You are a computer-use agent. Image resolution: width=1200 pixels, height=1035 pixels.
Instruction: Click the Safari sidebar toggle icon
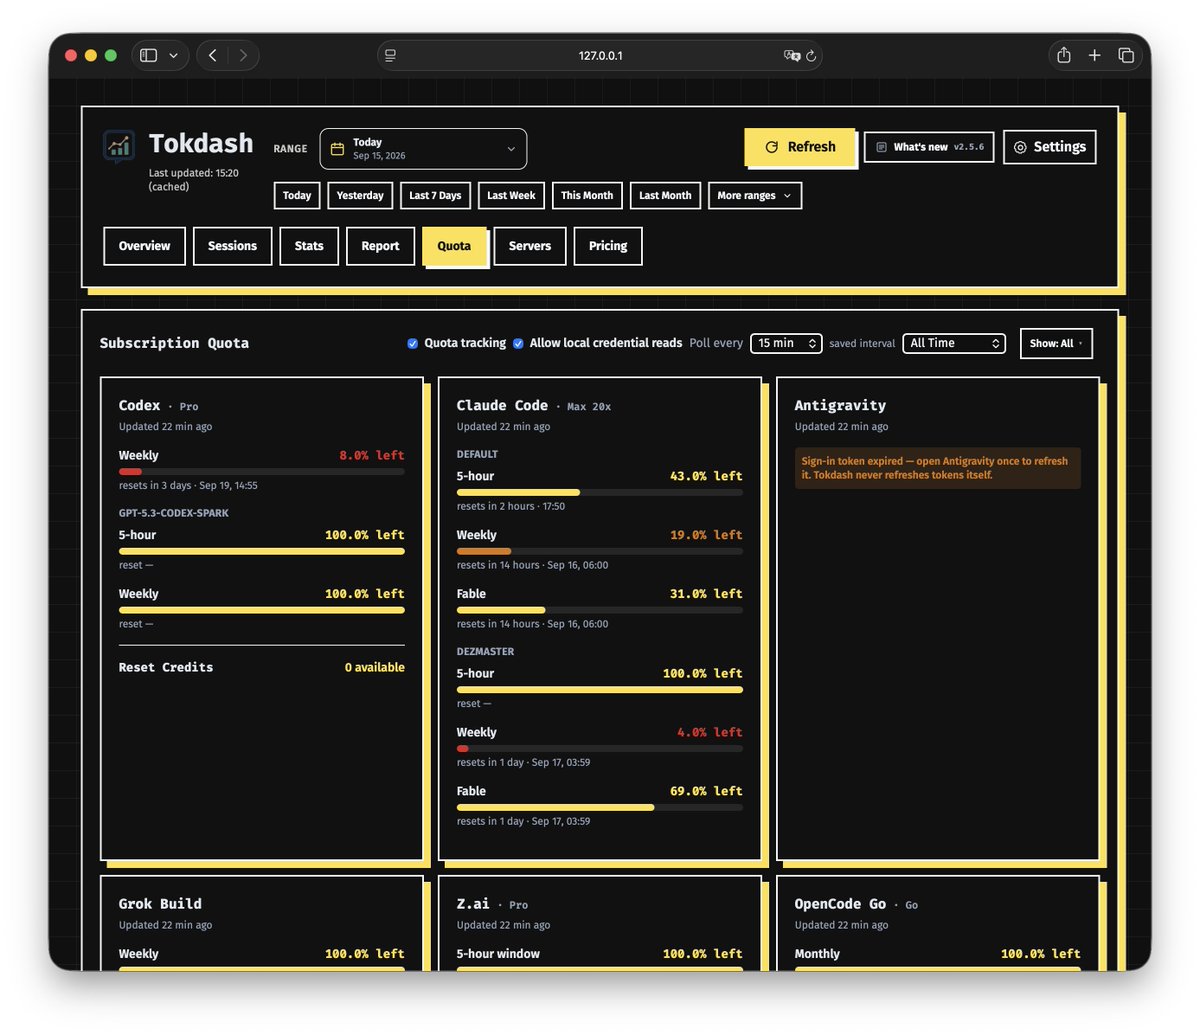tap(148, 55)
